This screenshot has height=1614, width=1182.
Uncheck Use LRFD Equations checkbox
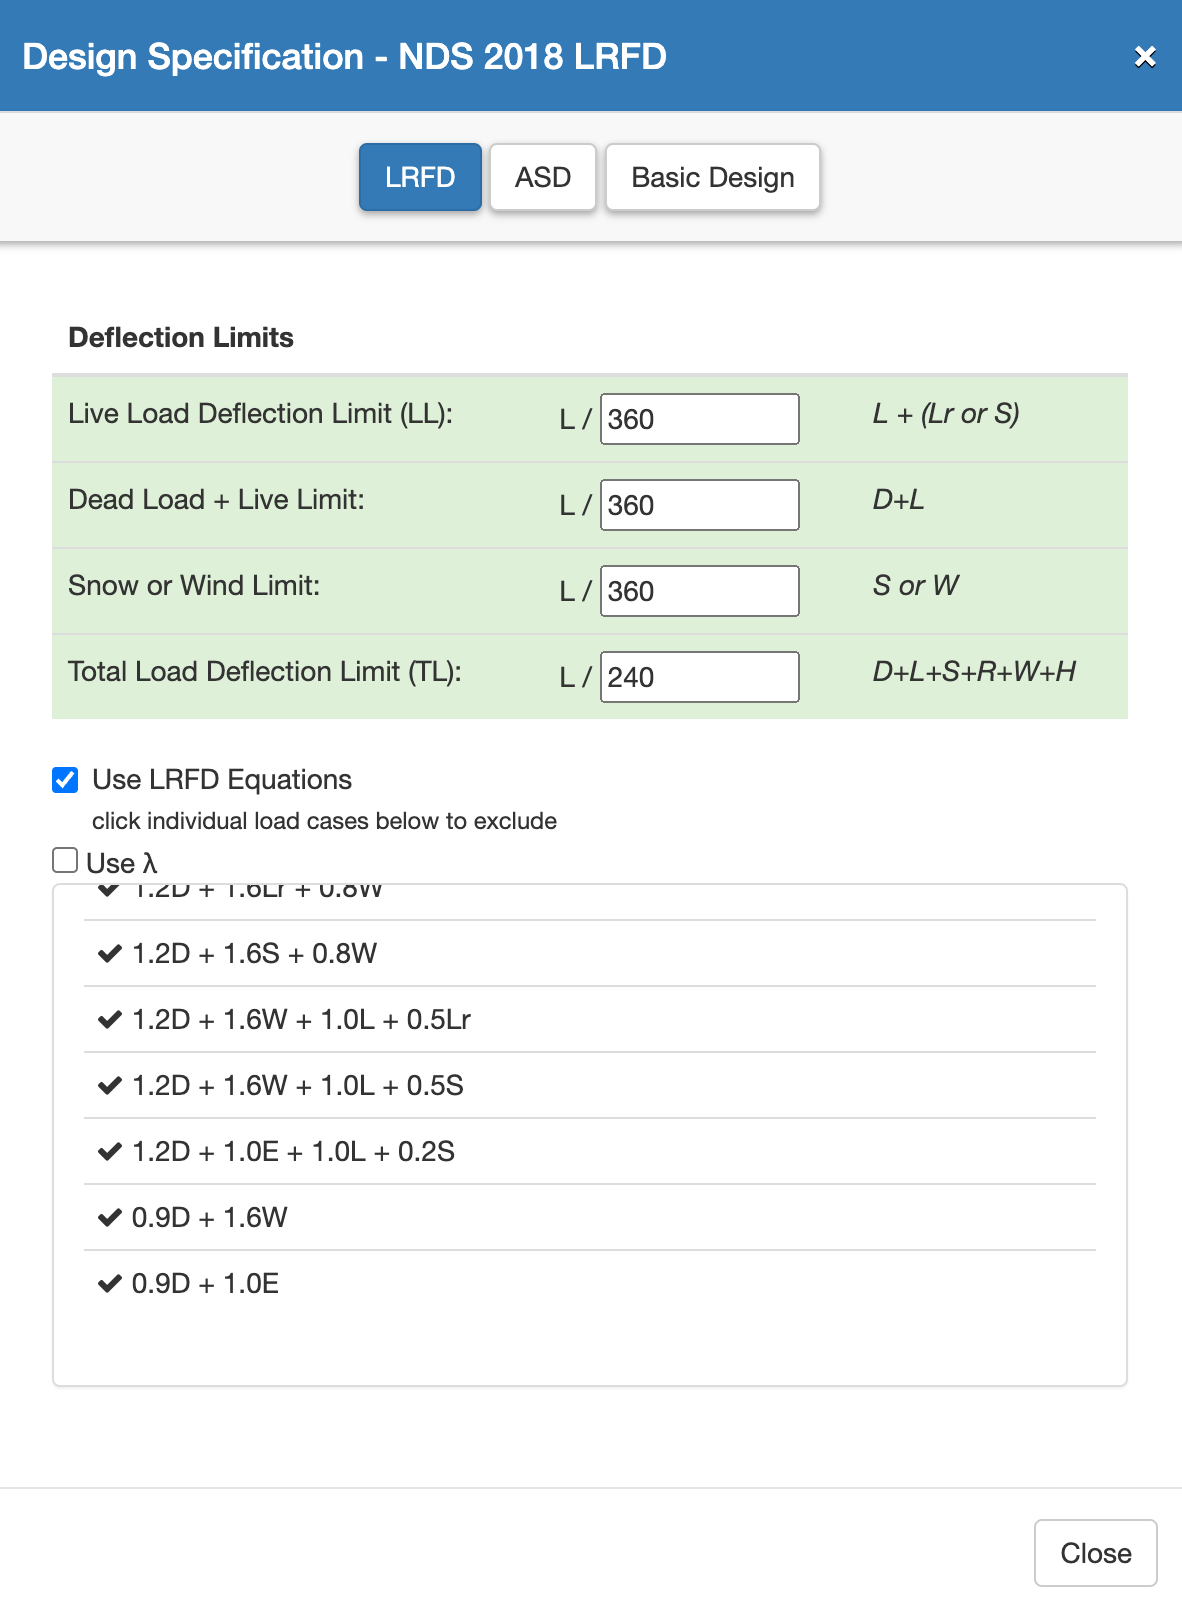tap(65, 780)
